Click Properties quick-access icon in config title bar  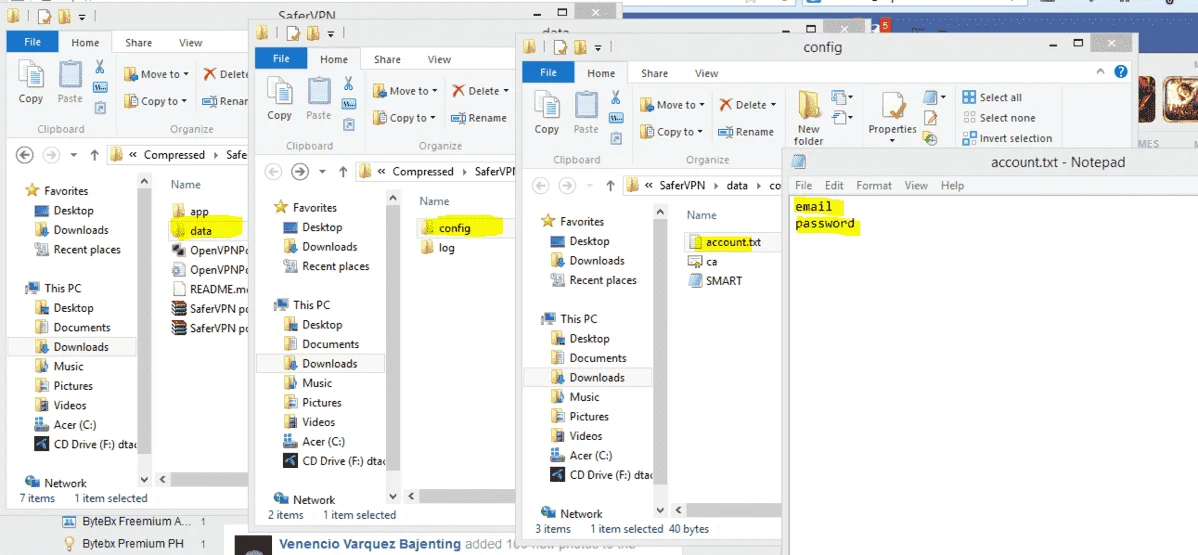[x=560, y=48]
